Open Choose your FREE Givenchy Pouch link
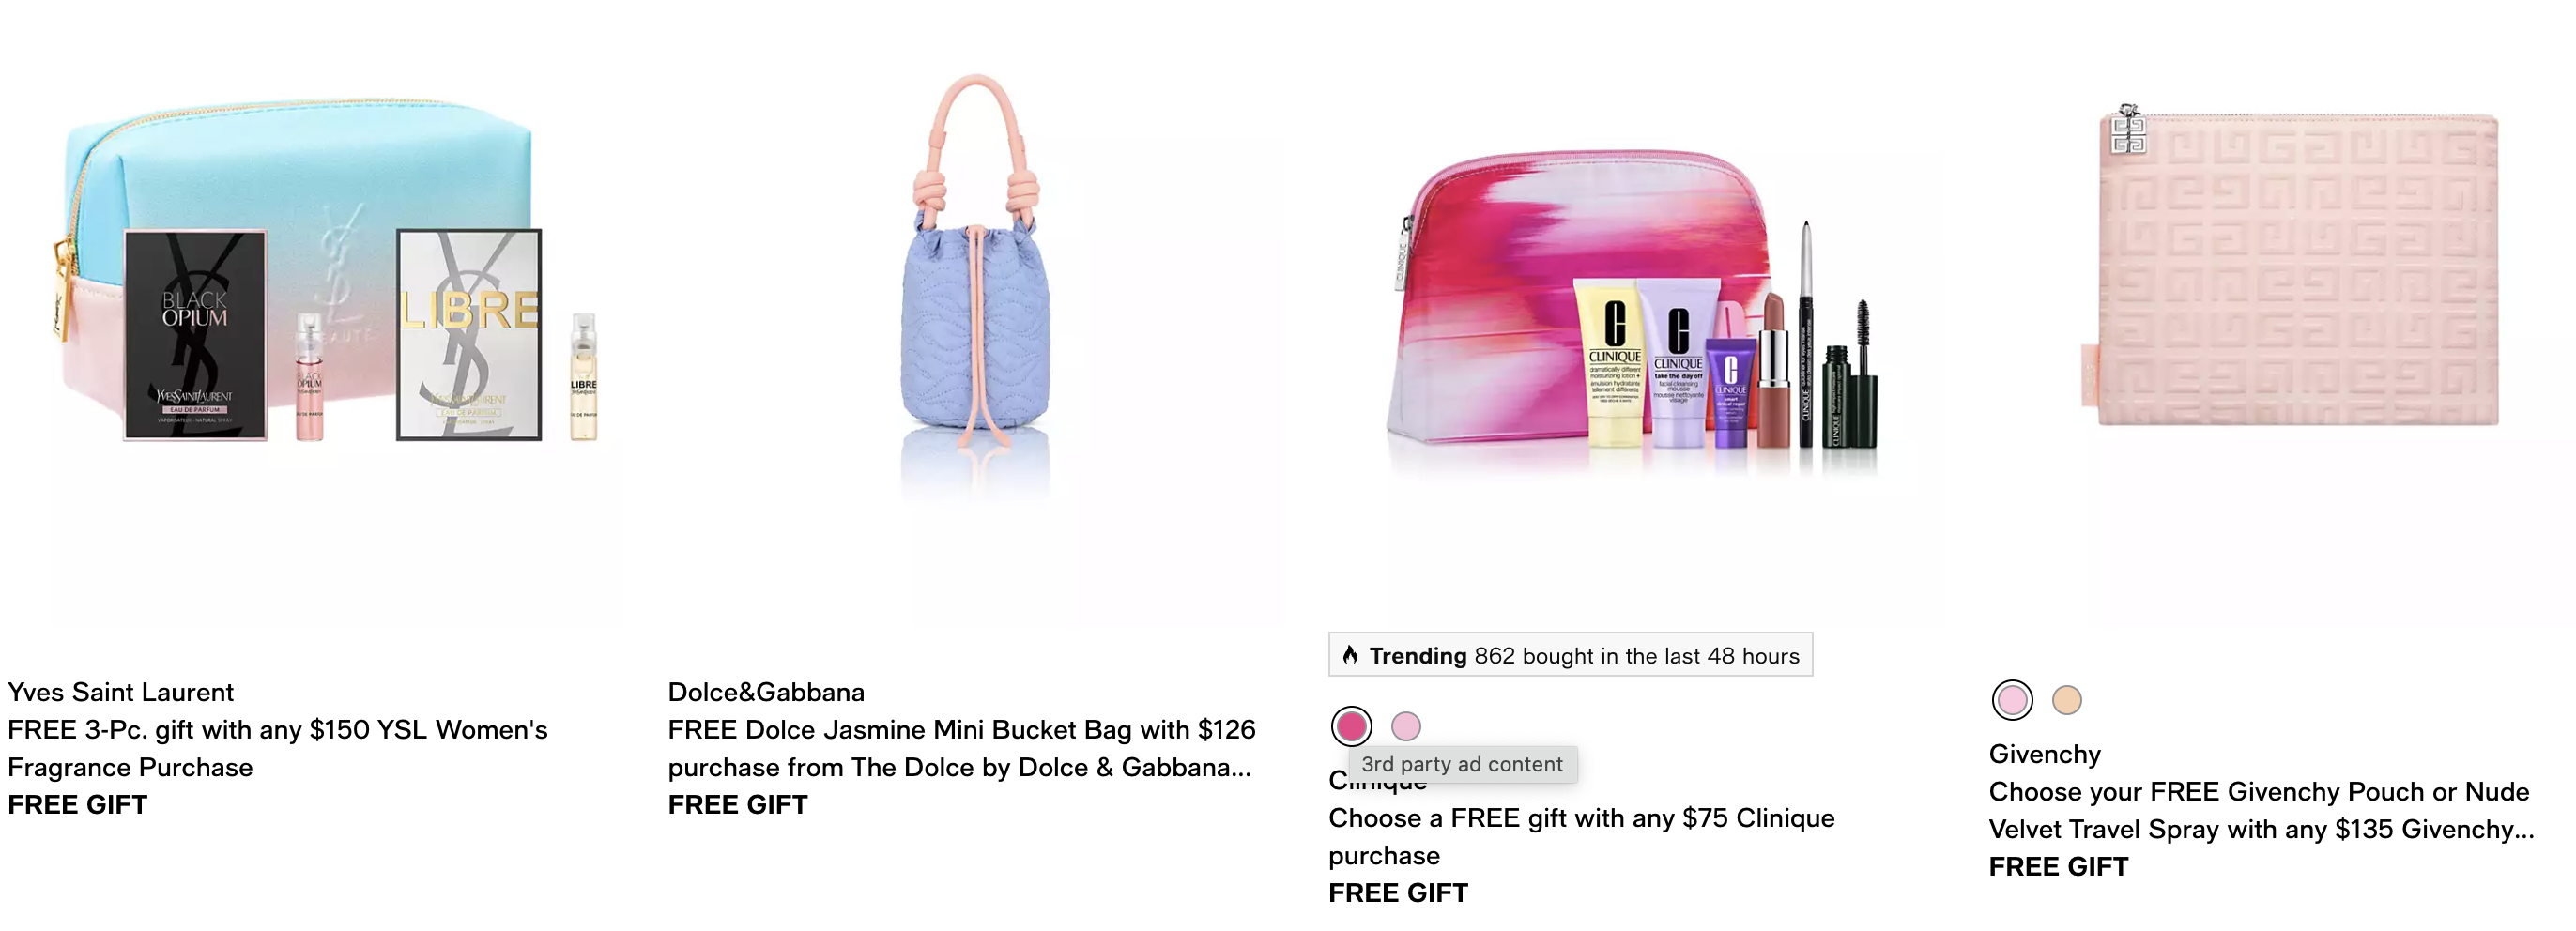Screen dimensions: 2576x931 2261,810
